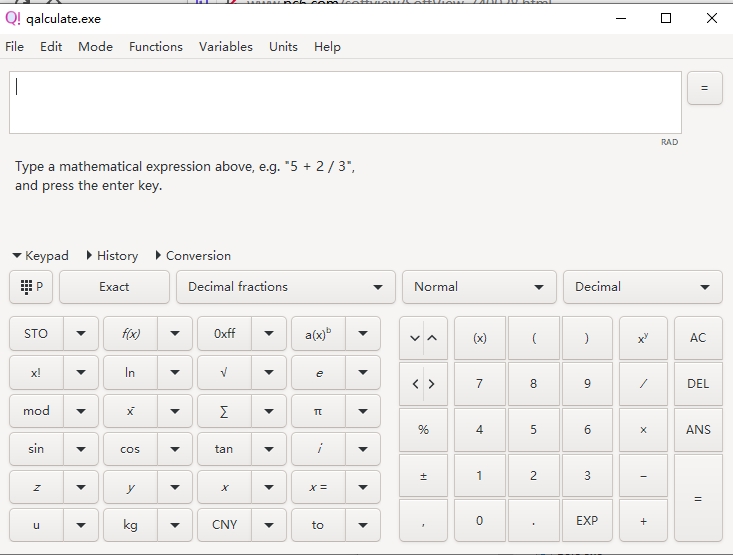Open the Units menu
This screenshot has height=555, width=733.
pos(283,47)
